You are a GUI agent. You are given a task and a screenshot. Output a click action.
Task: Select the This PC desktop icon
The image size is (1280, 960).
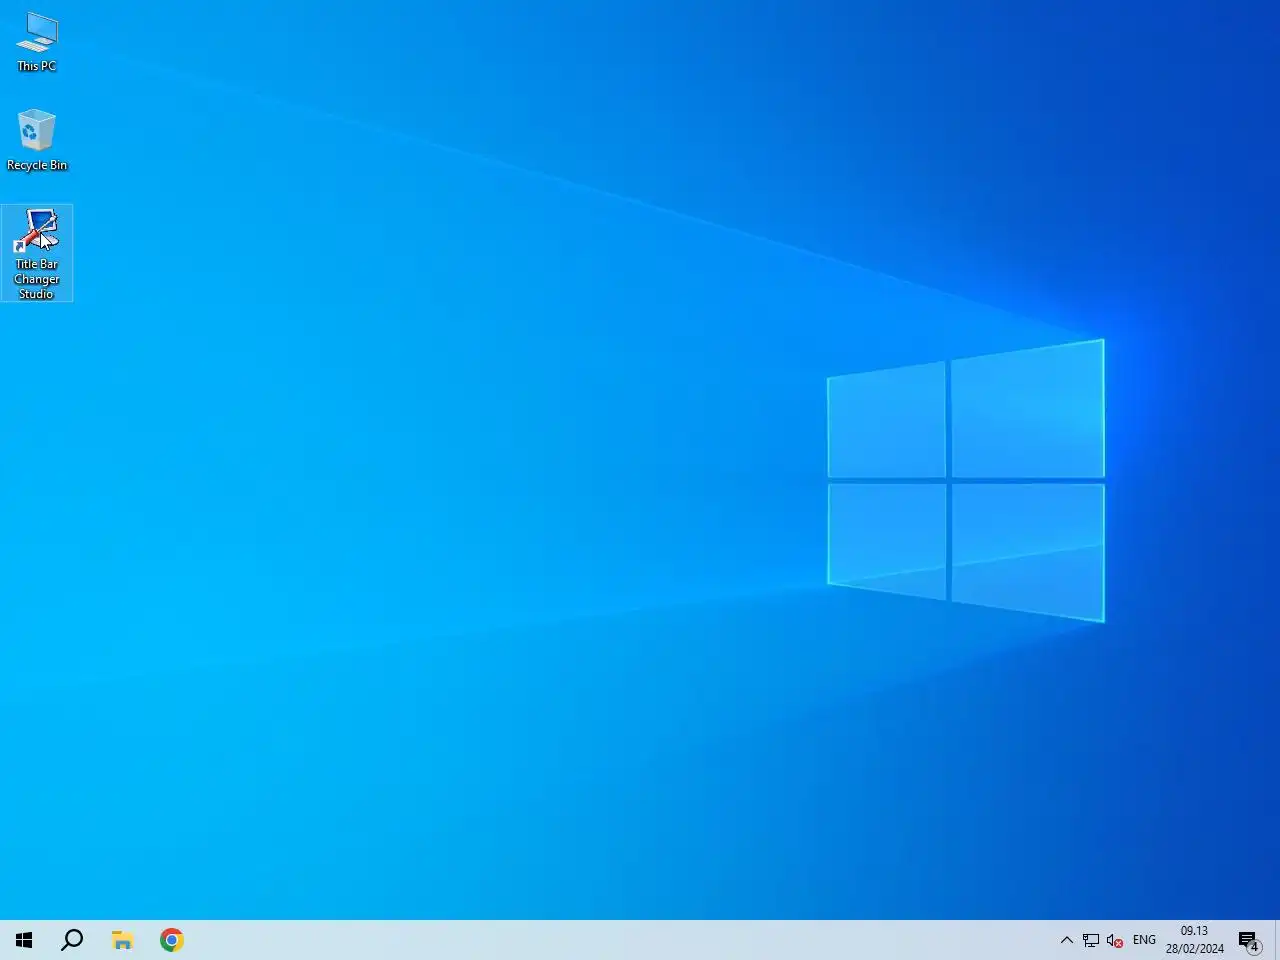point(37,43)
